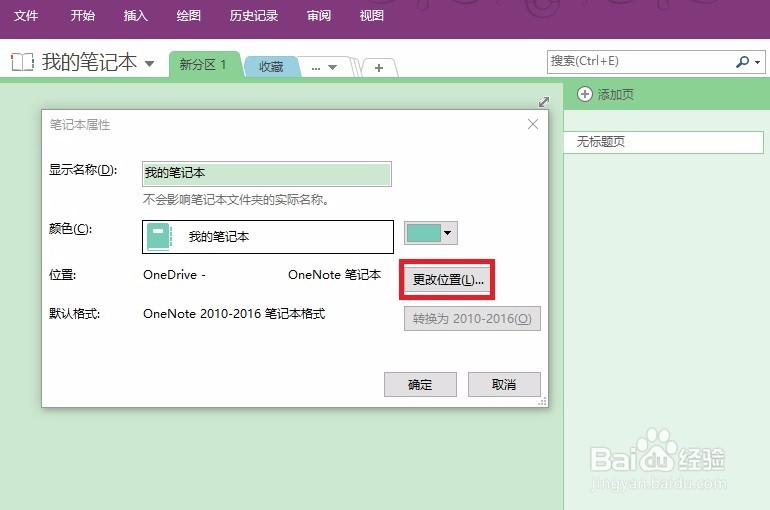Open the notebook color picker dropdown
This screenshot has height=510, width=770.
(431, 233)
